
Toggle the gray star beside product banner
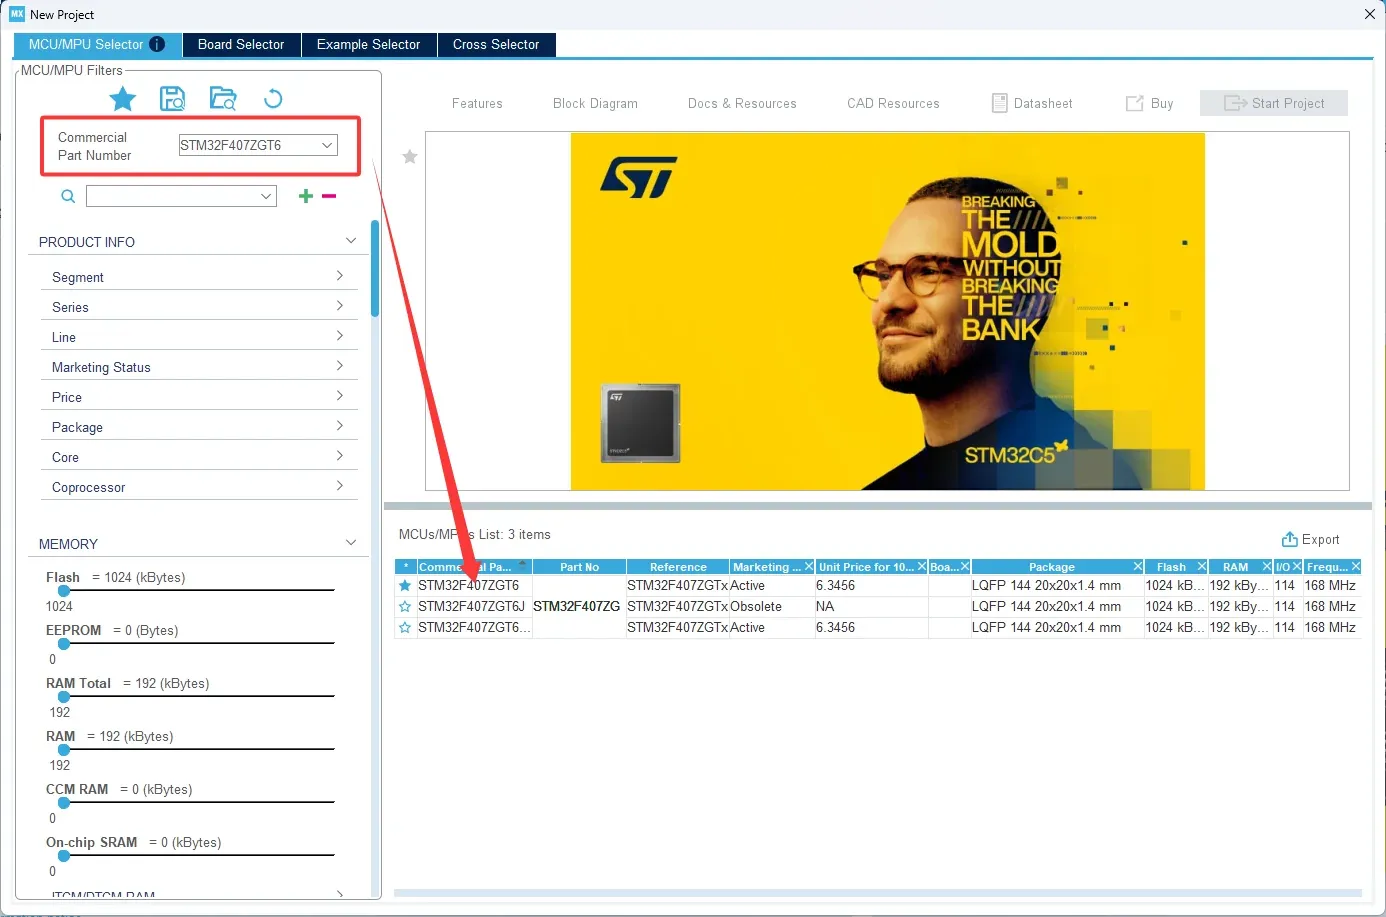click(x=410, y=157)
